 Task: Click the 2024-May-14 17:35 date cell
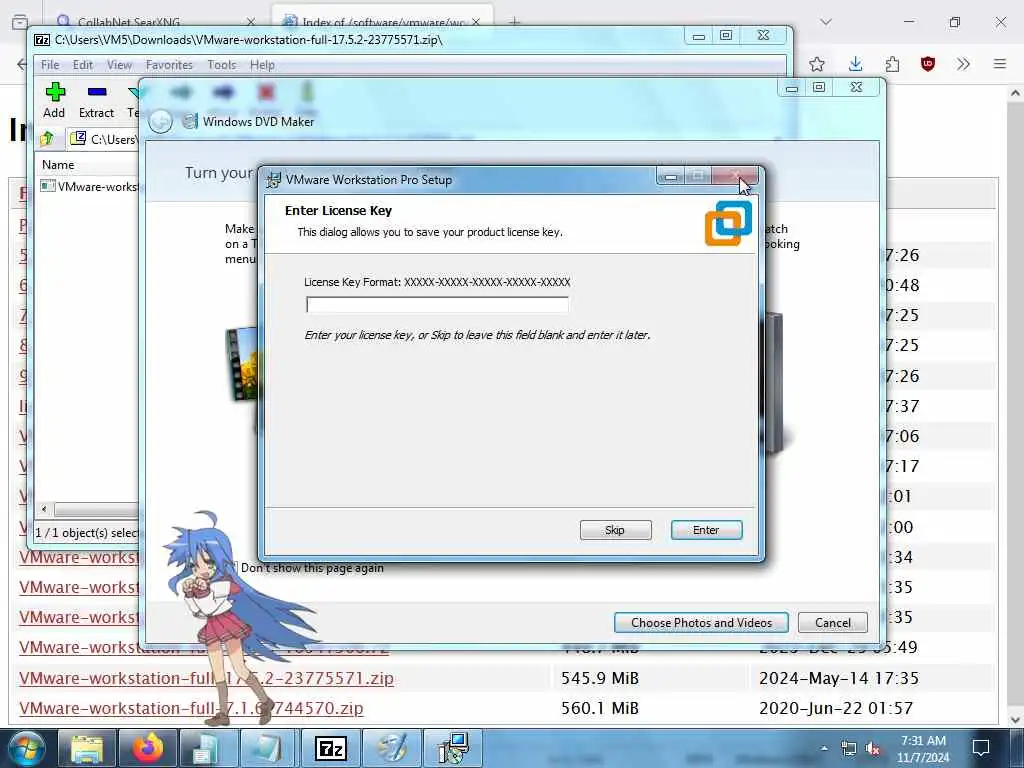point(839,678)
